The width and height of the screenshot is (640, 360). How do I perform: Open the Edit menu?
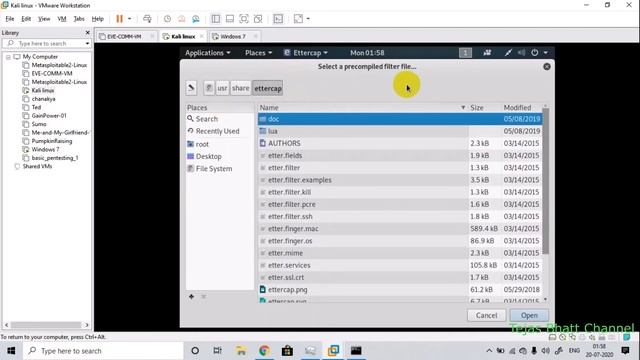point(26,19)
